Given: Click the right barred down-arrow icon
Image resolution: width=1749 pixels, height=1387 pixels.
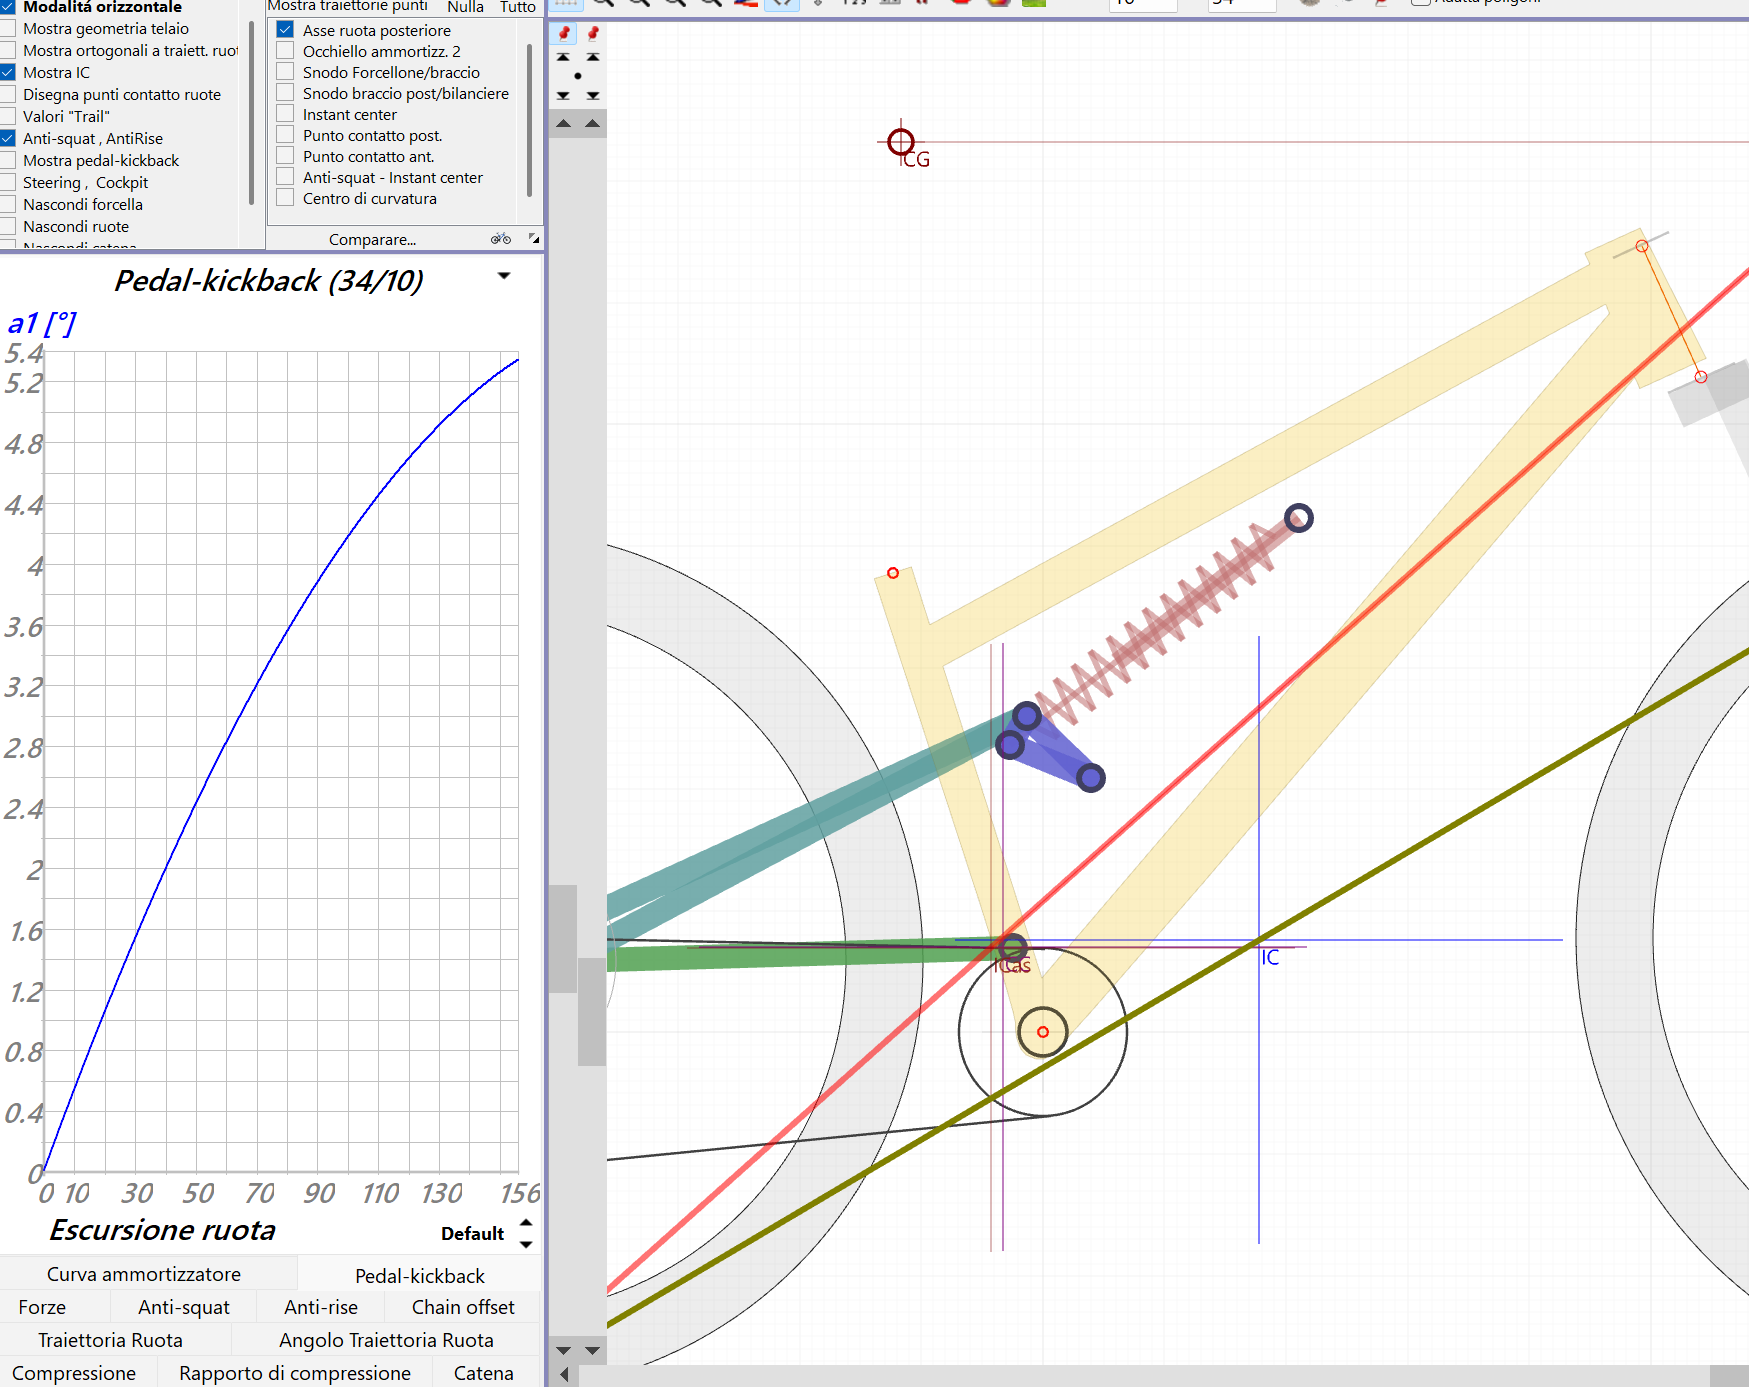Looking at the screenshot, I should click(x=593, y=95).
